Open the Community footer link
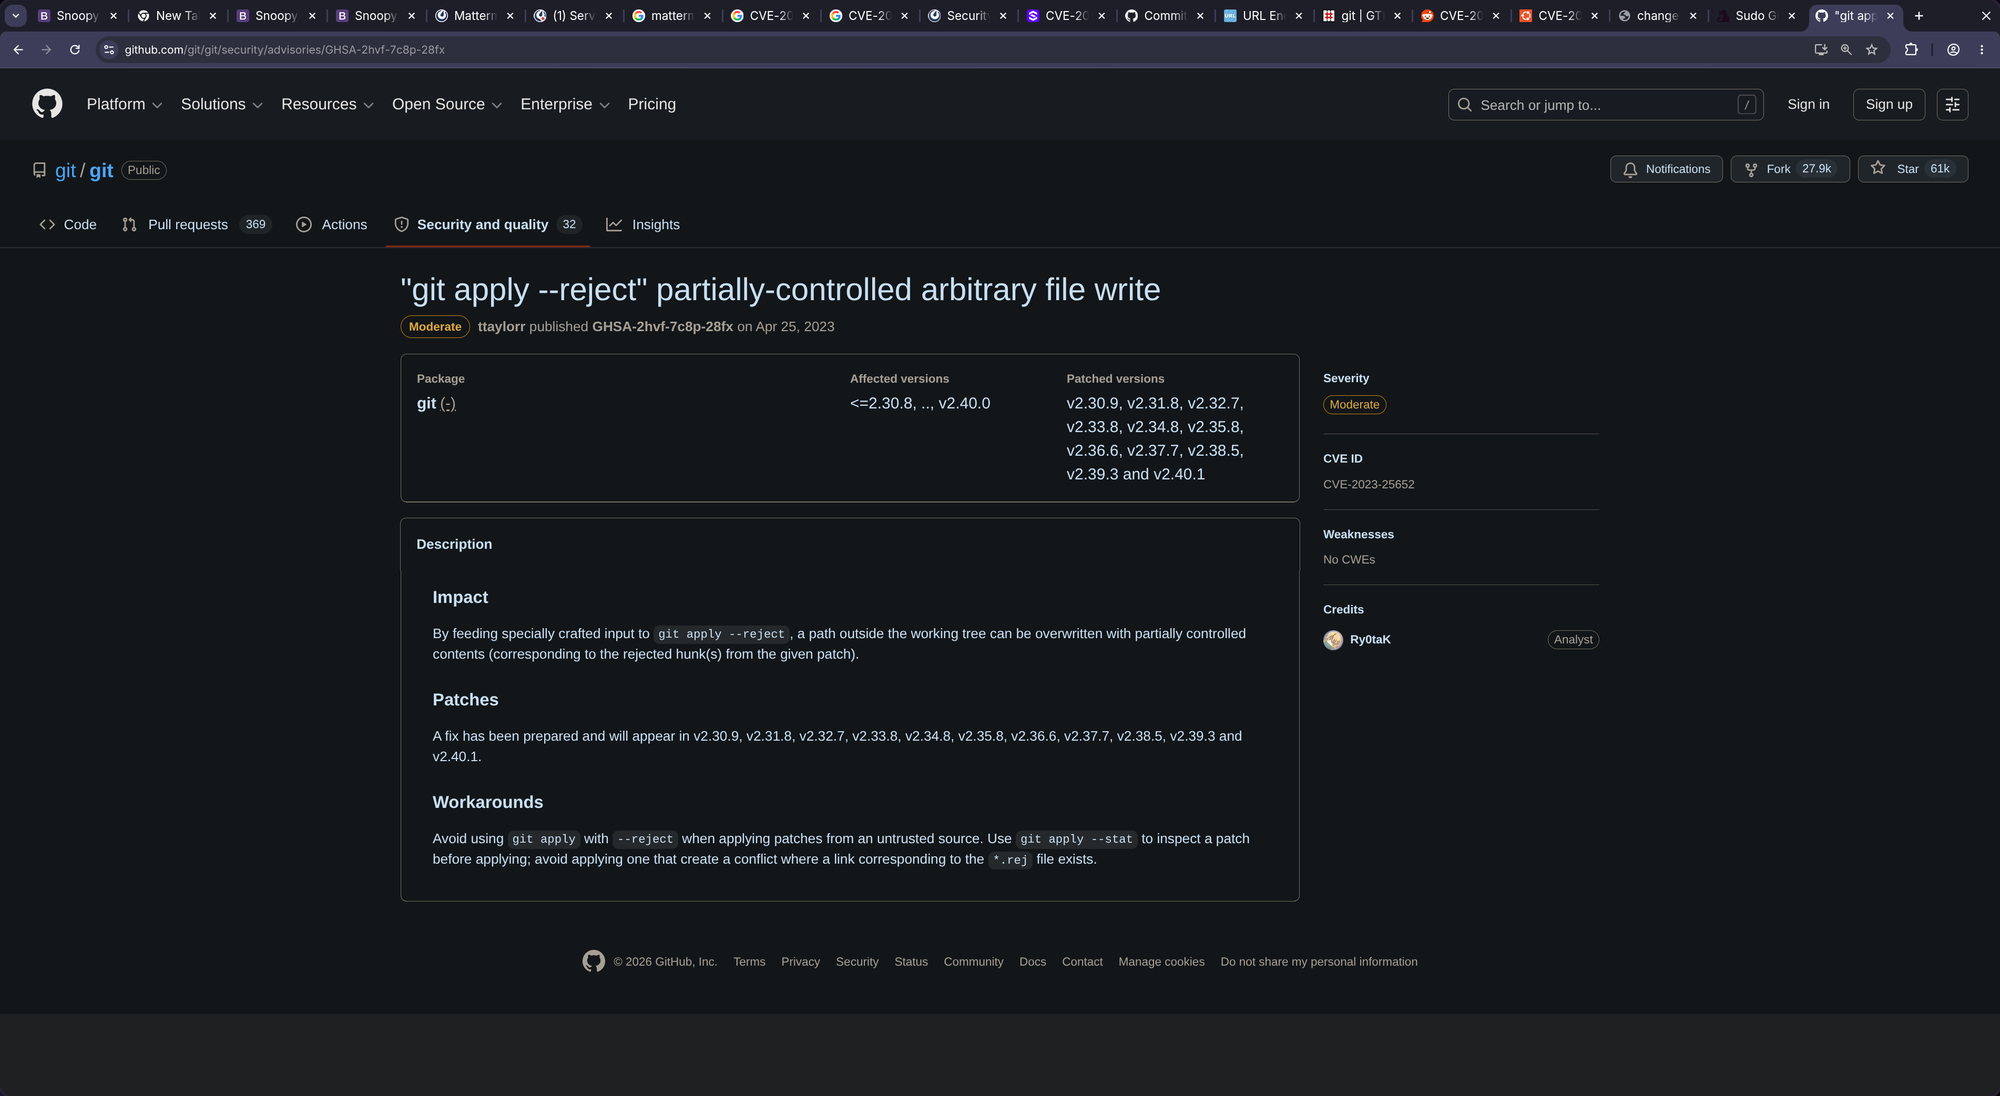The height and width of the screenshot is (1096, 2000). click(x=973, y=962)
